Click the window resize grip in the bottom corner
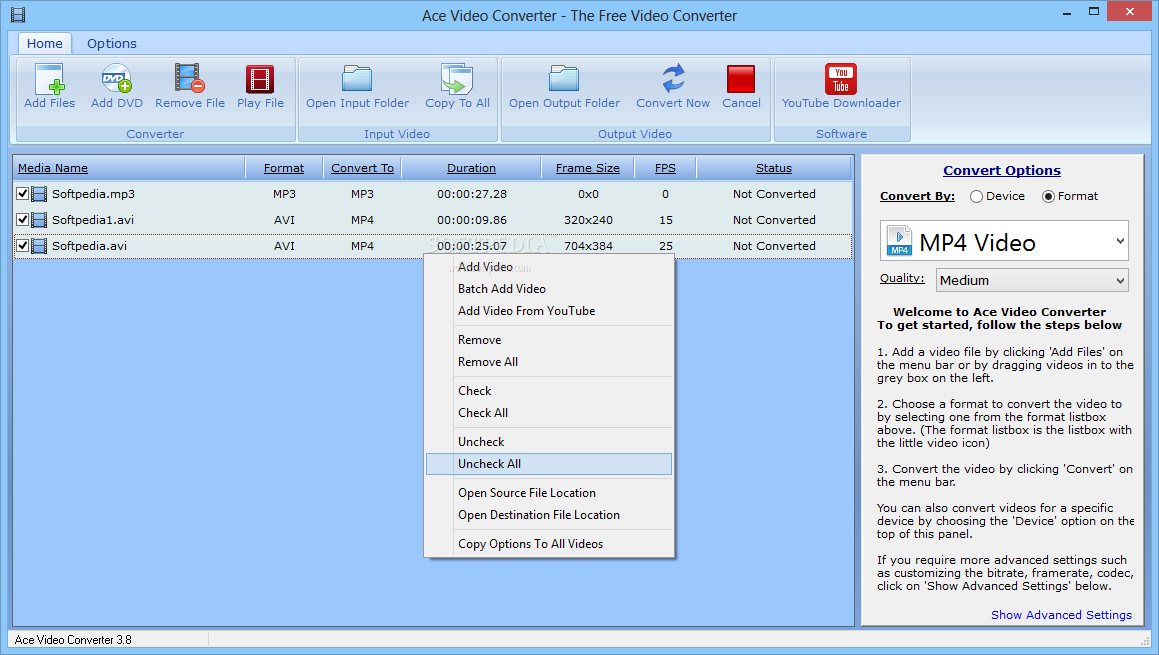This screenshot has width=1159, height=655. [1145, 641]
